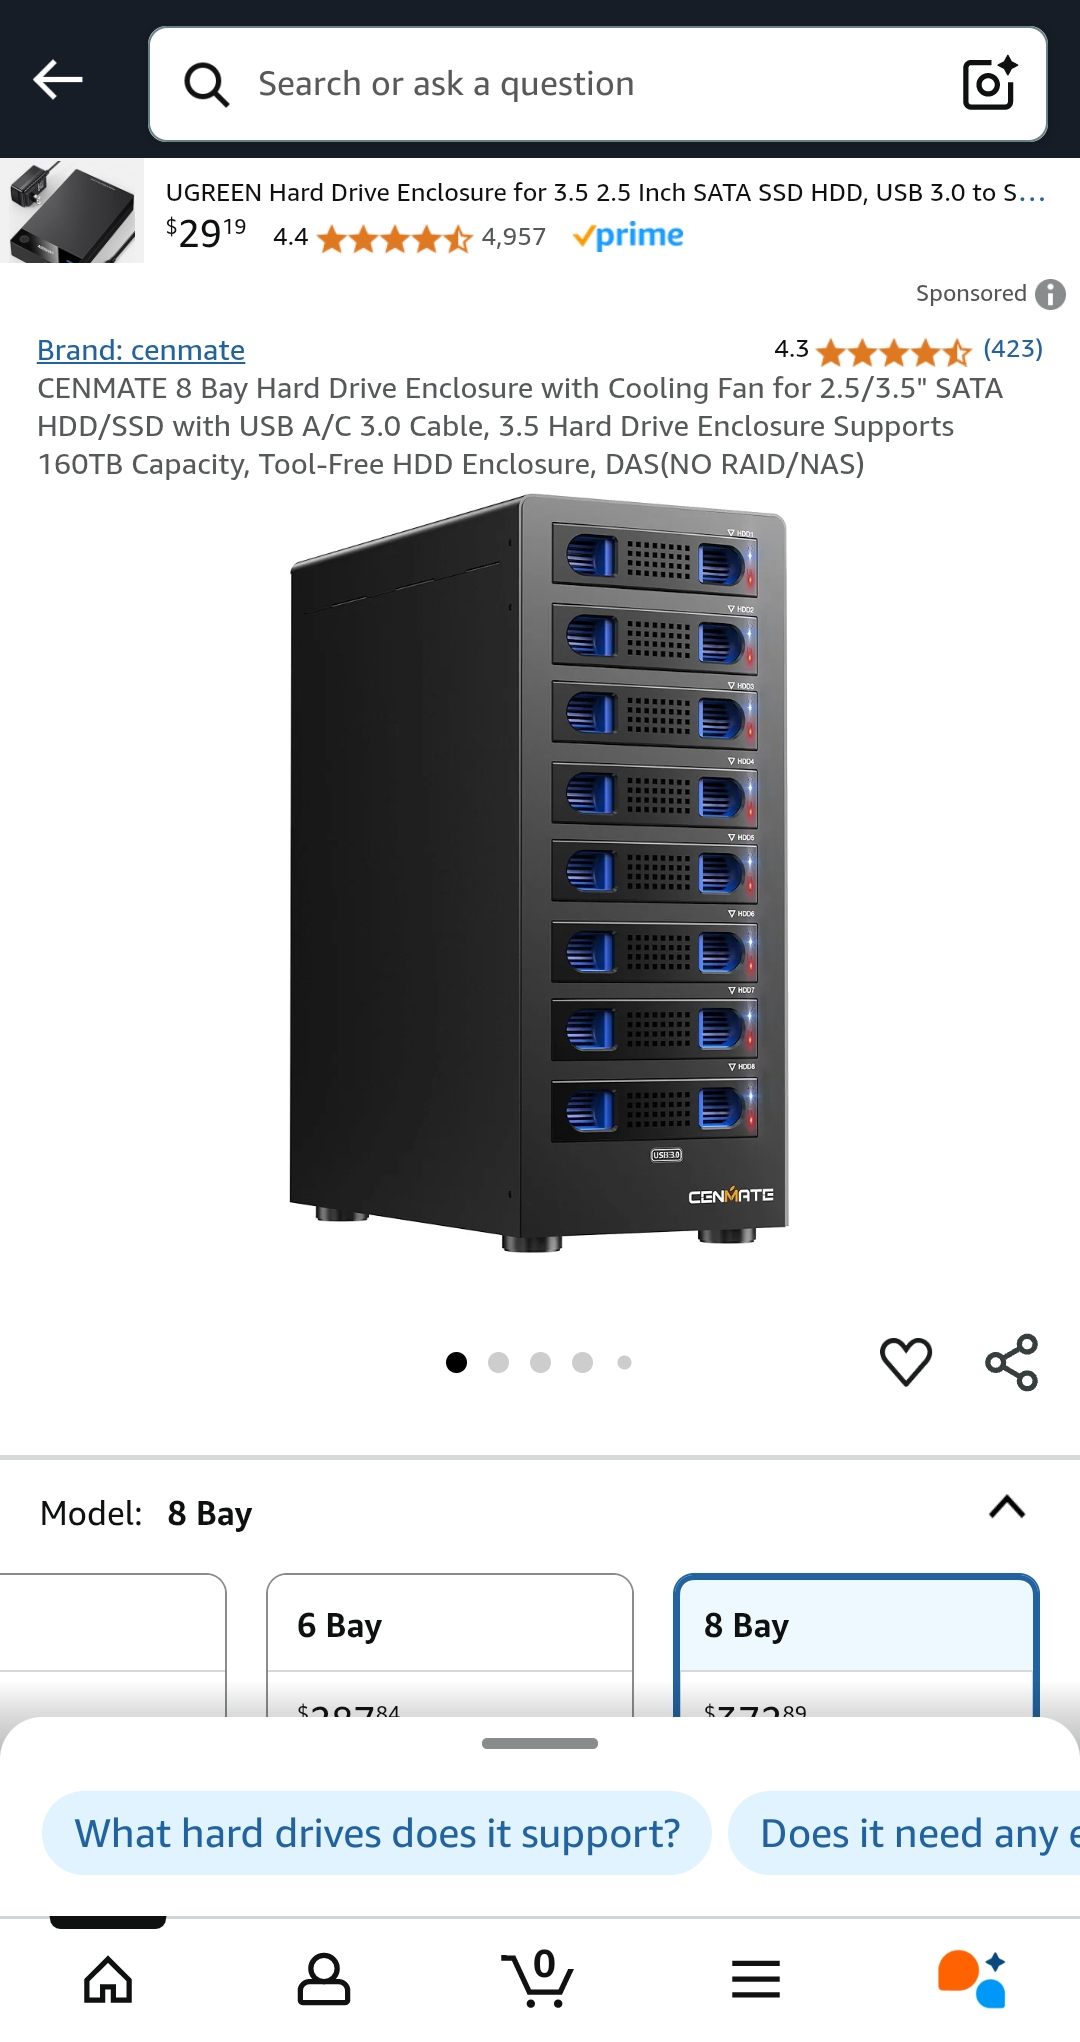Open the 423 ratings link
This screenshot has width=1080, height=2042.
pyautogui.click(x=1013, y=349)
